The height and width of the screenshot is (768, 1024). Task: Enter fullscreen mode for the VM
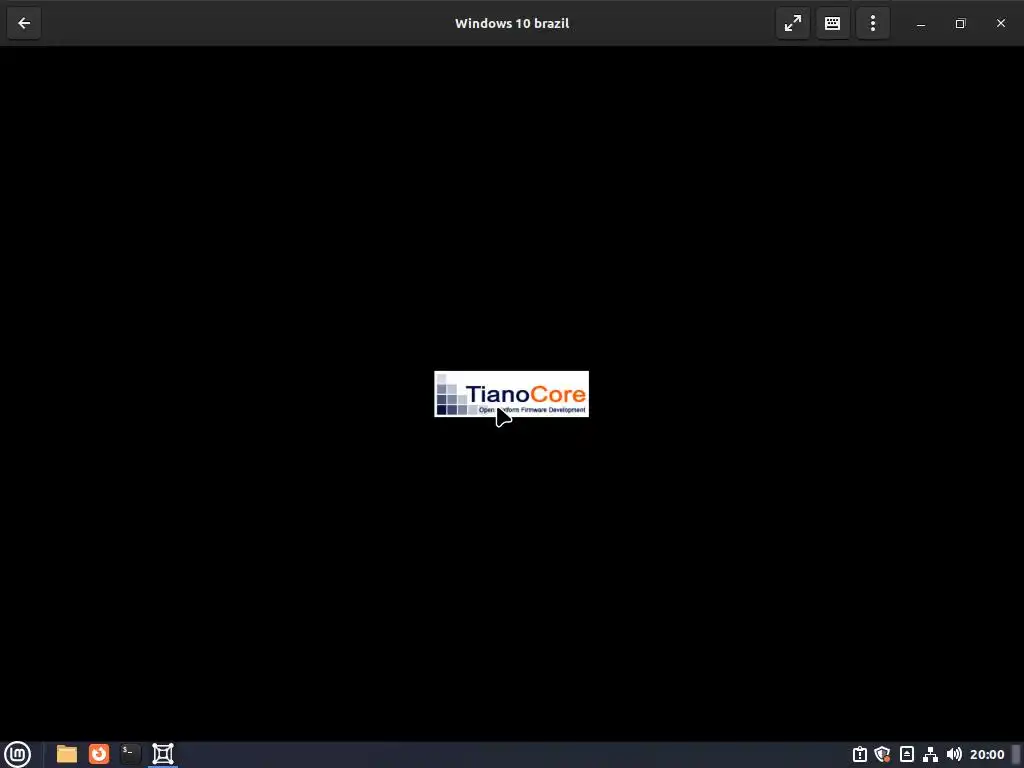pyautogui.click(x=793, y=24)
